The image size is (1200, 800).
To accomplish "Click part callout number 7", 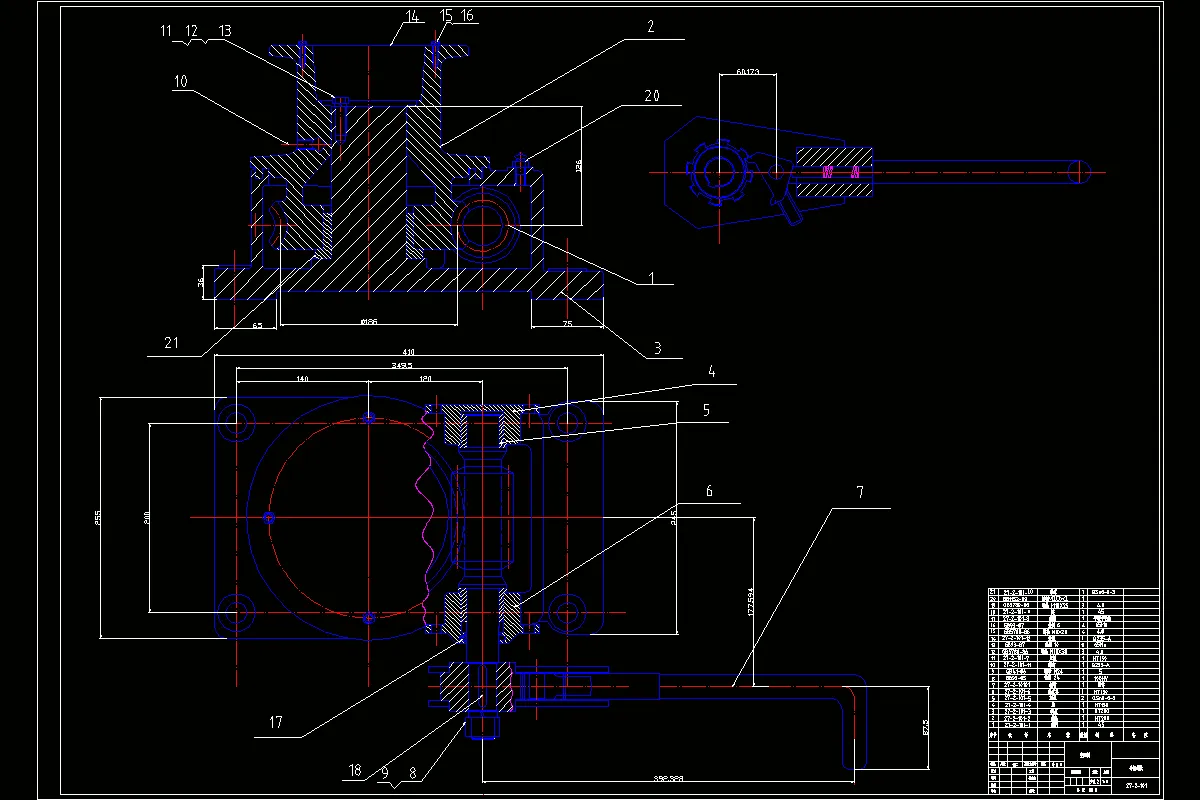I will coord(858,493).
